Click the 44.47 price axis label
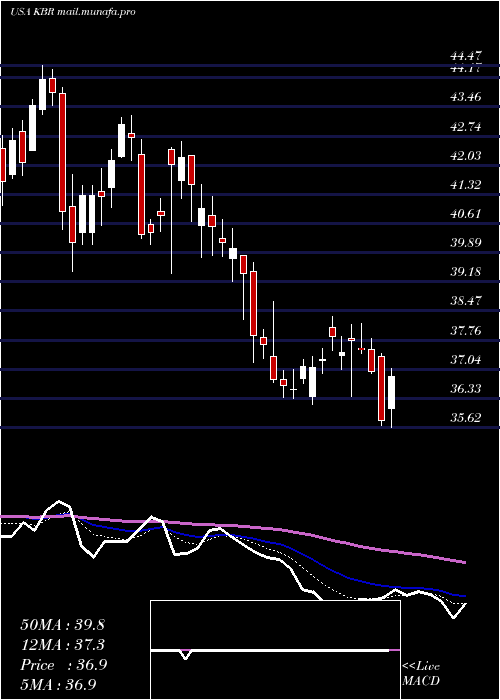The image size is (500, 700). (x=466, y=56)
